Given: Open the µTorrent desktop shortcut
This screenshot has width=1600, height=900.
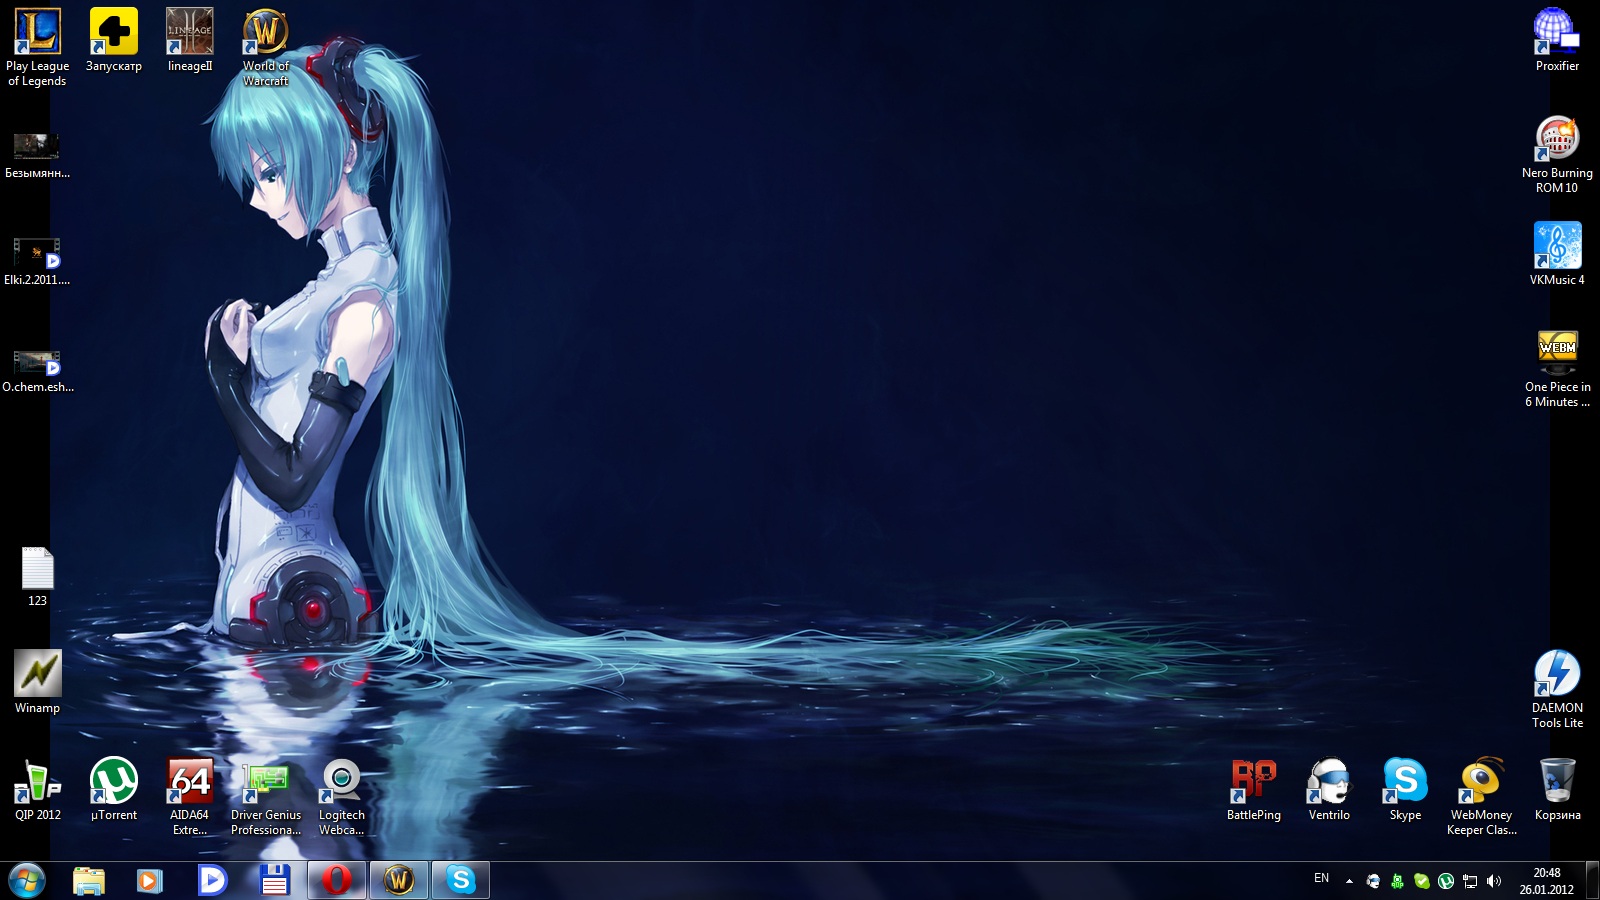Looking at the screenshot, I should 114,789.
